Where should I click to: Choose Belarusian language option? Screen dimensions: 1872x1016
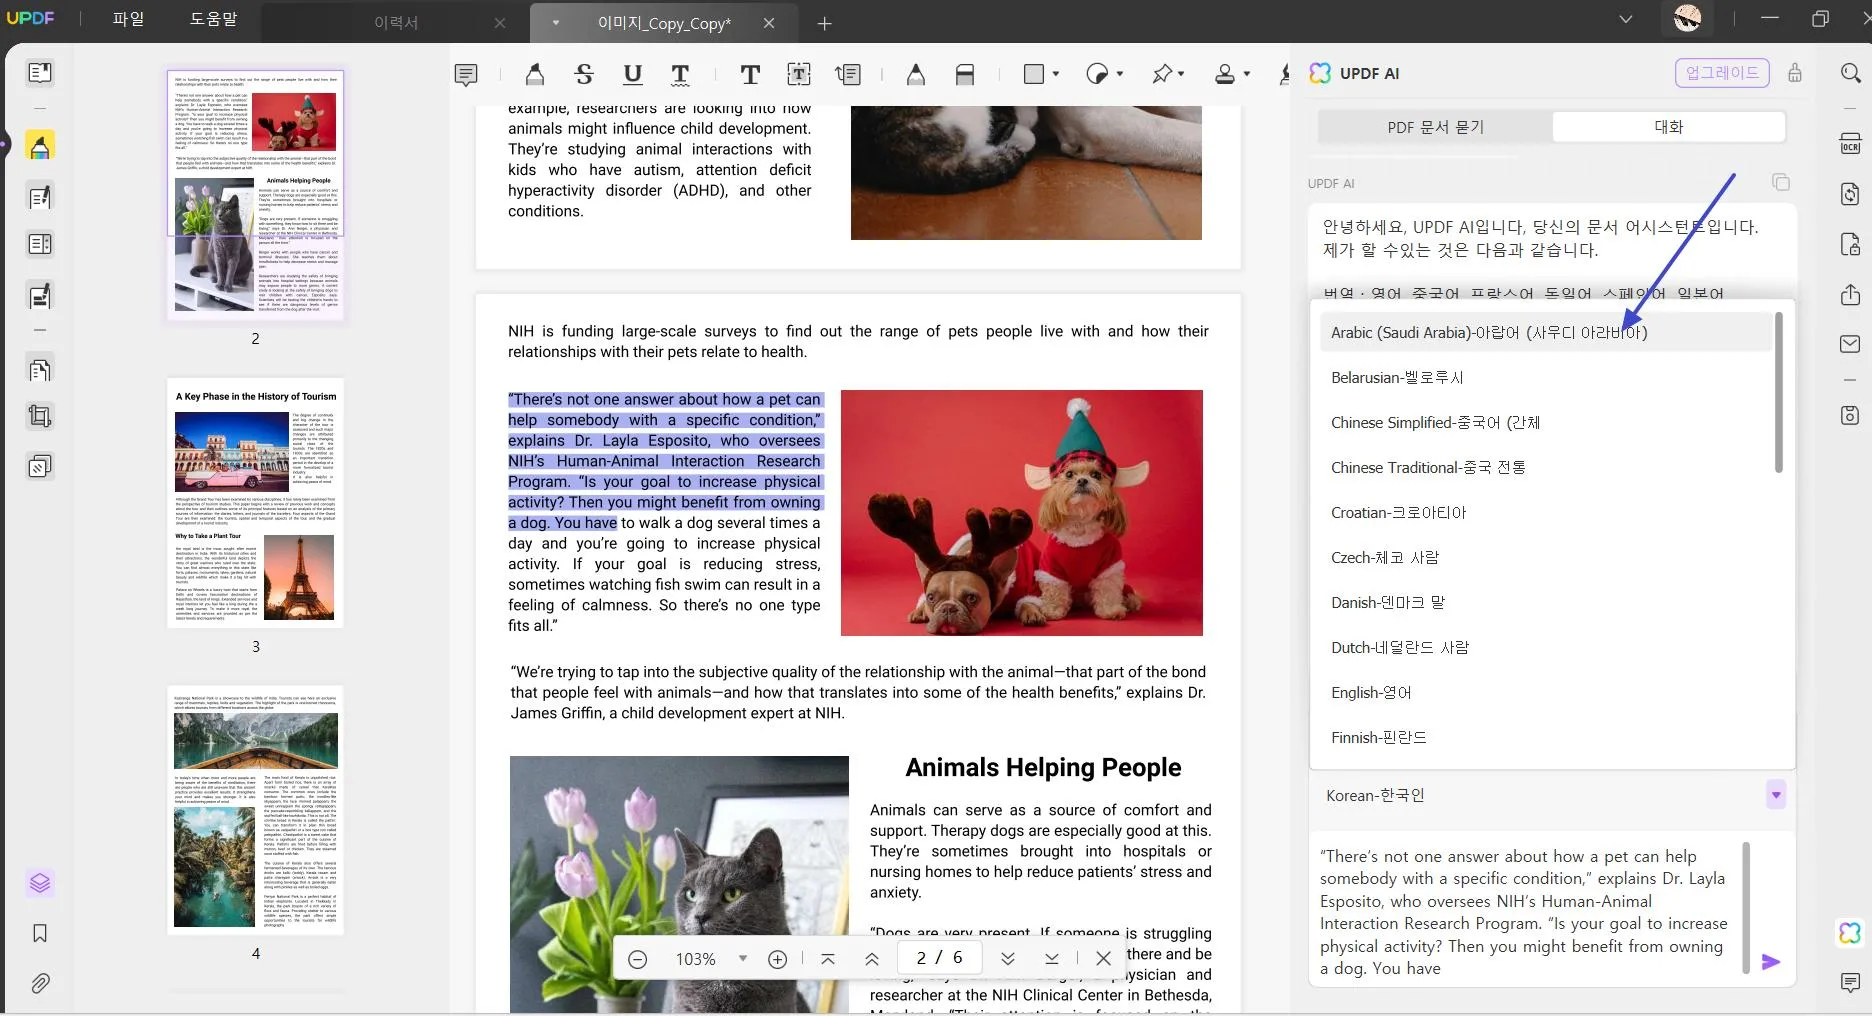pos(1545,377)
